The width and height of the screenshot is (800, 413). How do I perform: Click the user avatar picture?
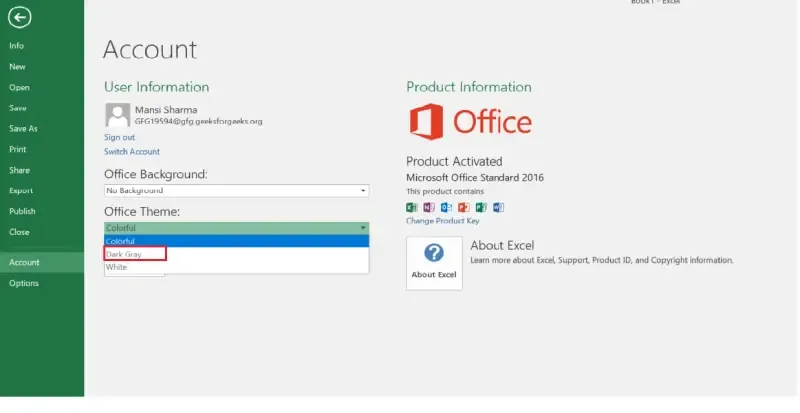pos(117,115)
